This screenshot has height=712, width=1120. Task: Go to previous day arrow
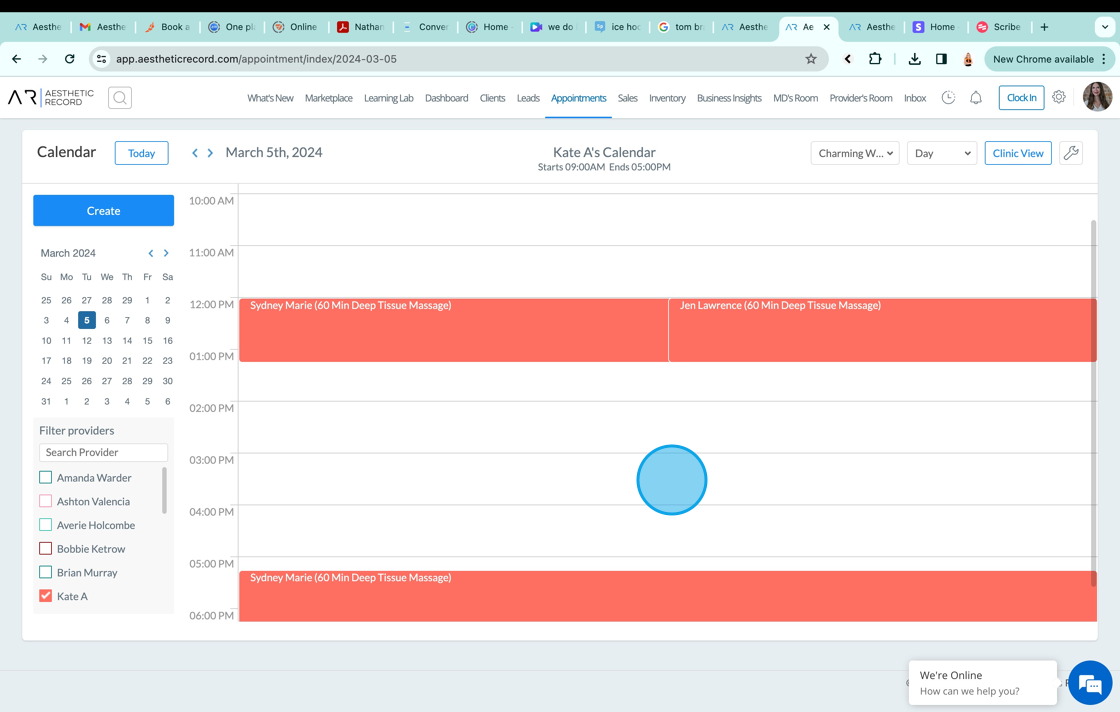pos(194,153)
